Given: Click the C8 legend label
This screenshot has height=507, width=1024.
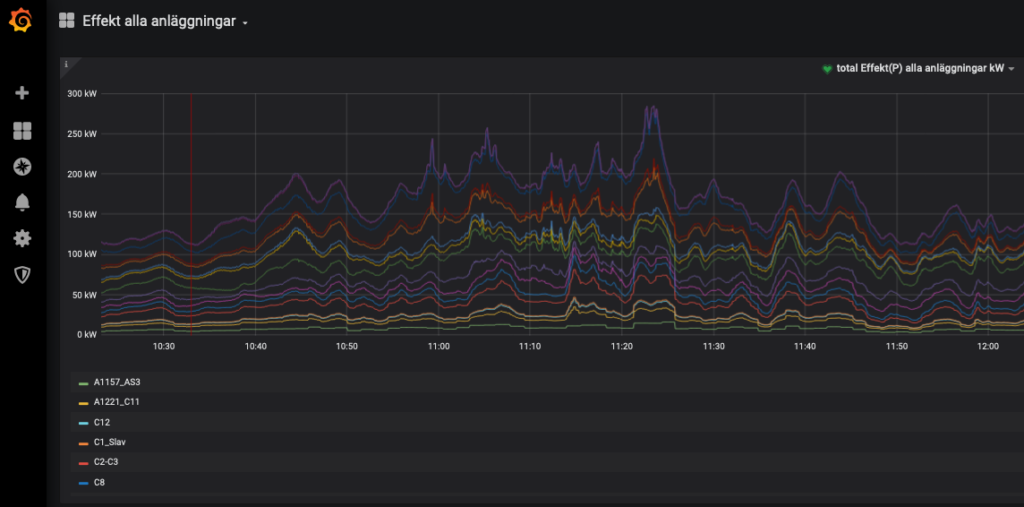Looking at the screenshot, I should [x=99, y=482].
